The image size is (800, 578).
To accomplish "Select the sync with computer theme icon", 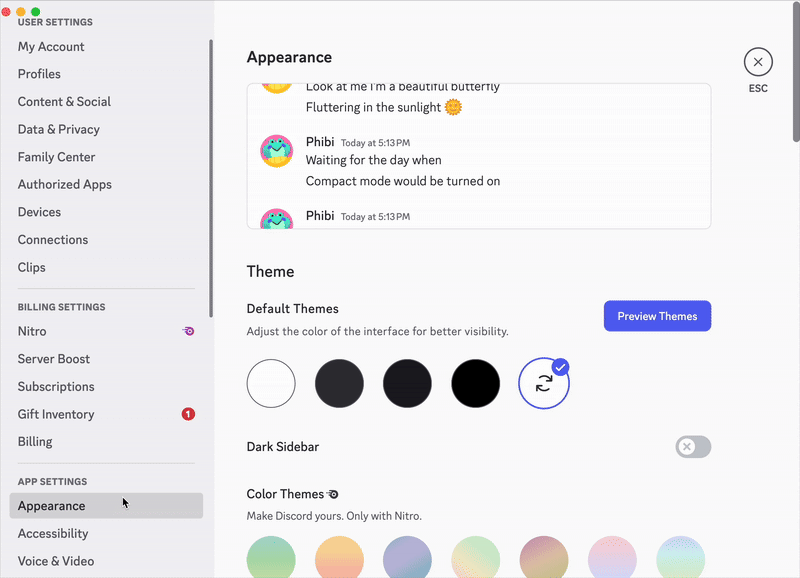I will coord(544,383).
